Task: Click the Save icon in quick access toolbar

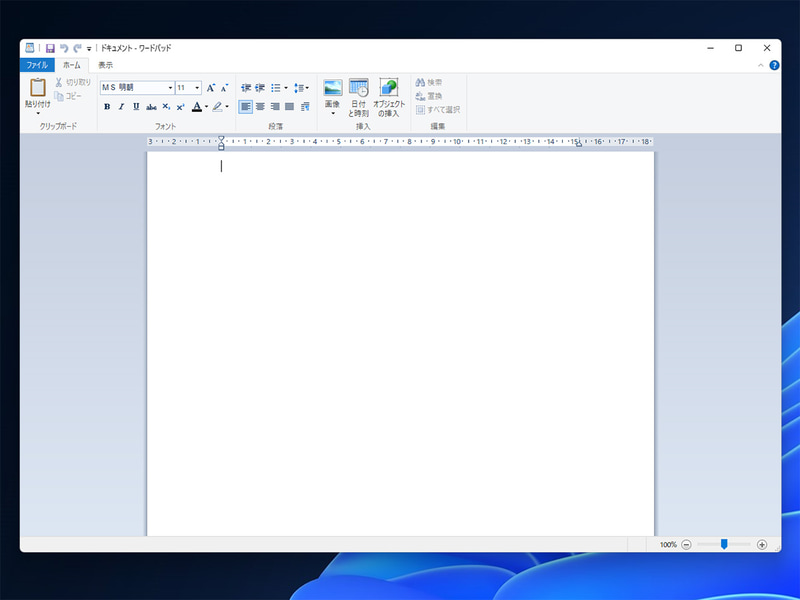Action: click(50, 48)
